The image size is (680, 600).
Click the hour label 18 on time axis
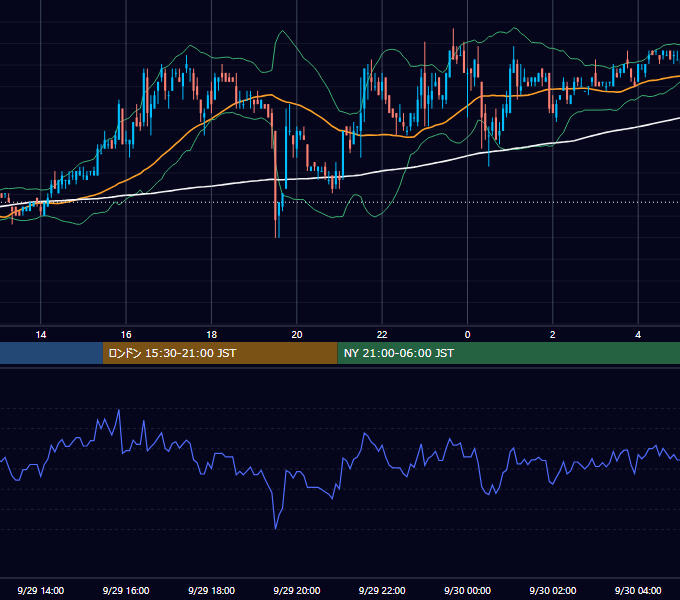tap(211, 335)
